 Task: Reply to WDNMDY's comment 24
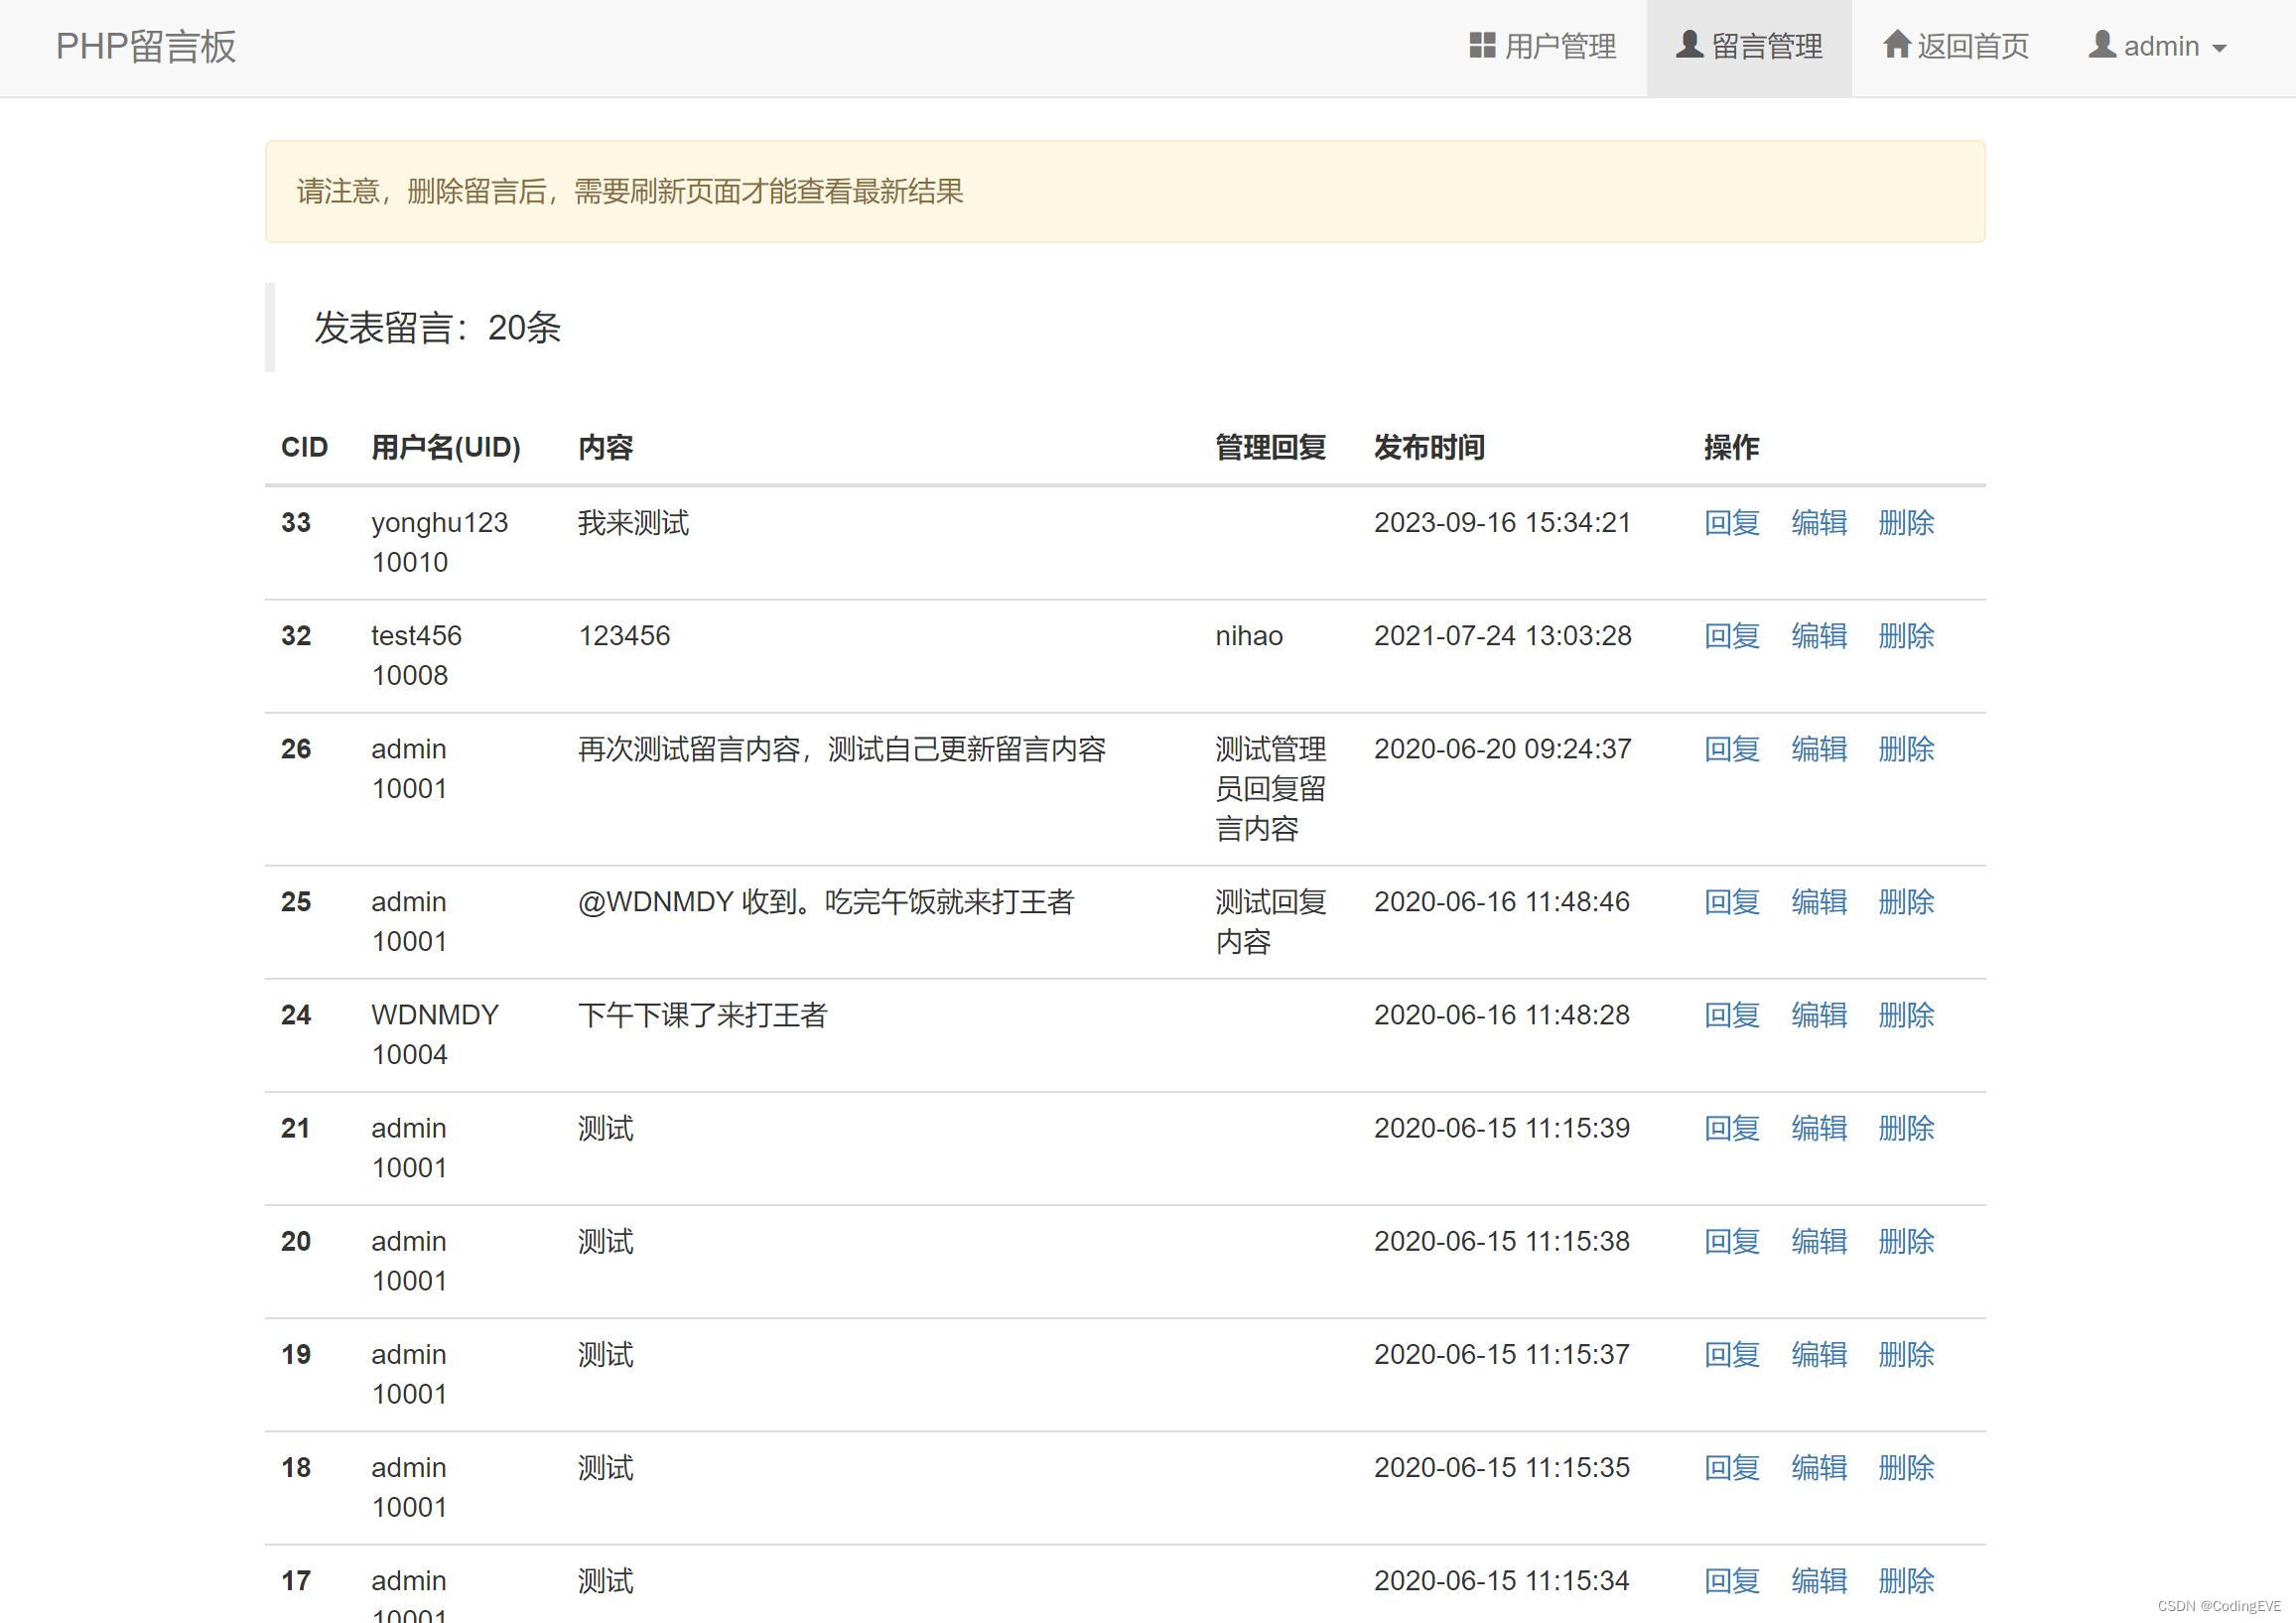click(1732, 1014)
